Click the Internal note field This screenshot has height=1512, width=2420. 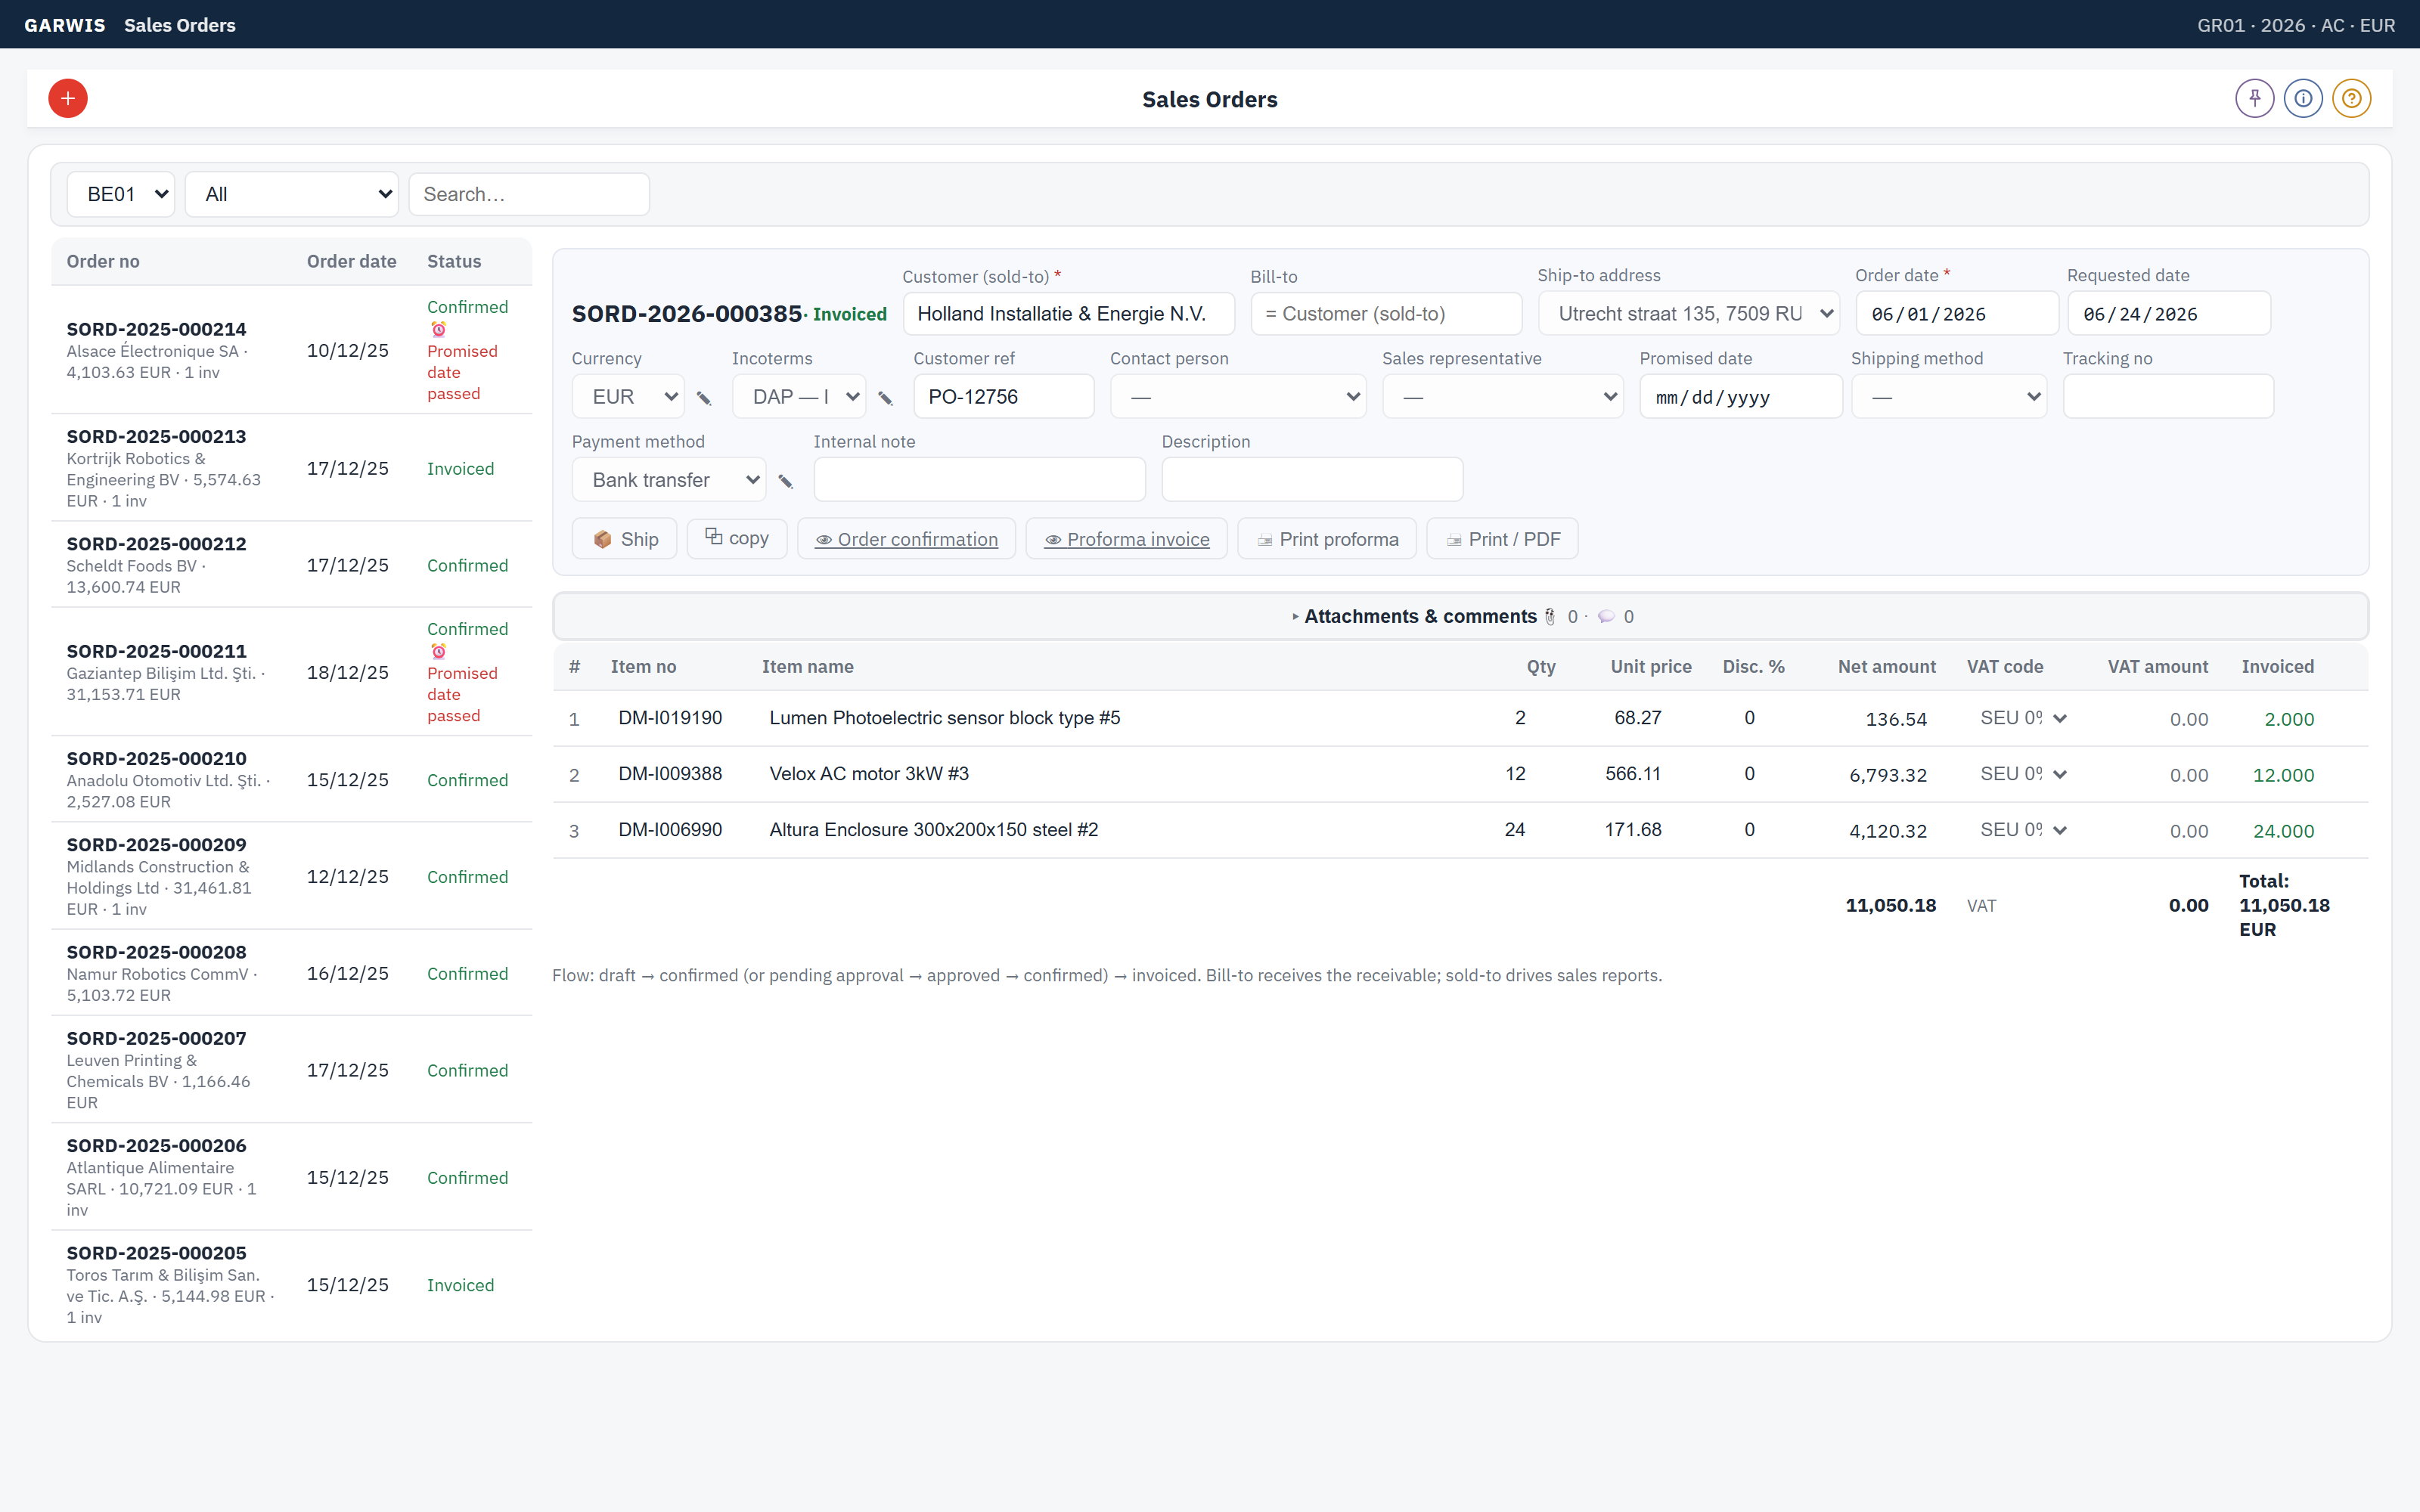[980, 480]
